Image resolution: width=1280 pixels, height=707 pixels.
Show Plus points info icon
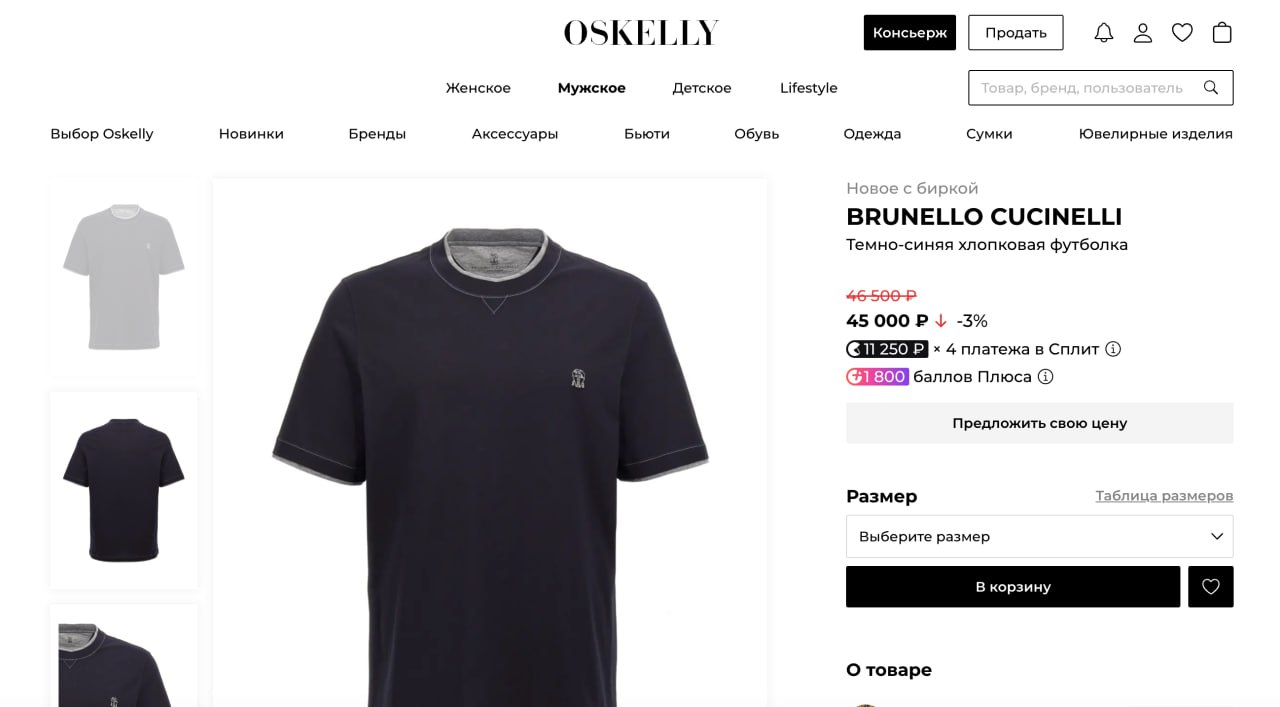pyautogui.click(x=1046, y=377)
